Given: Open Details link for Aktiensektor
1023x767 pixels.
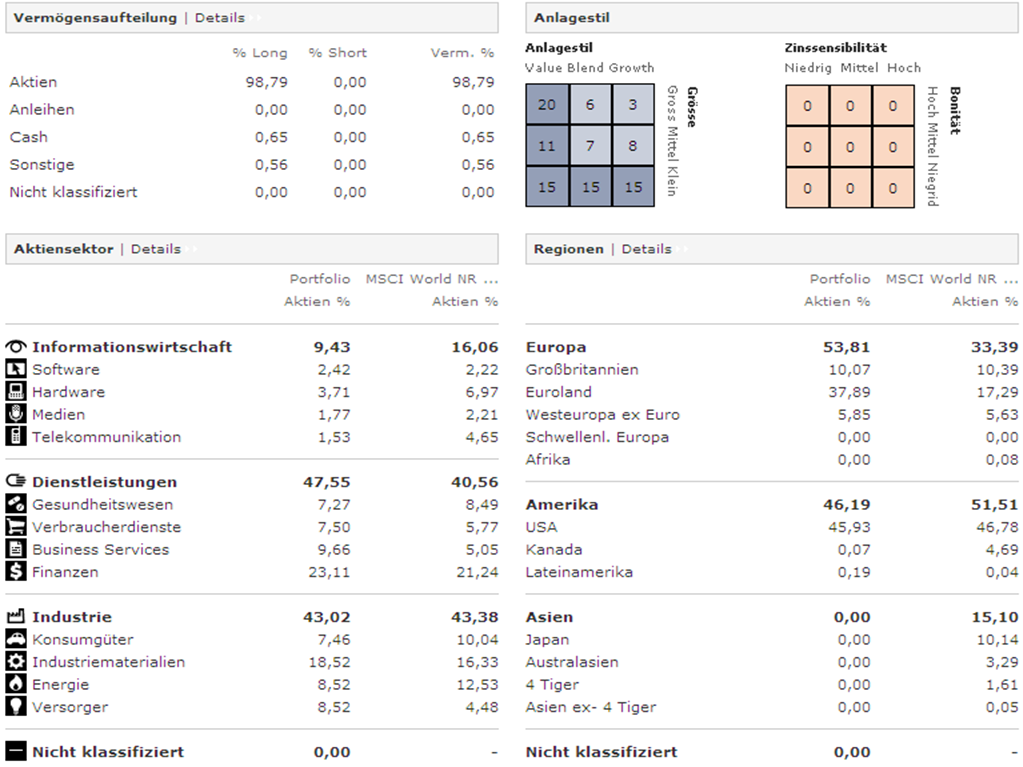Looking at the screenshot, I should pos(155,249).
